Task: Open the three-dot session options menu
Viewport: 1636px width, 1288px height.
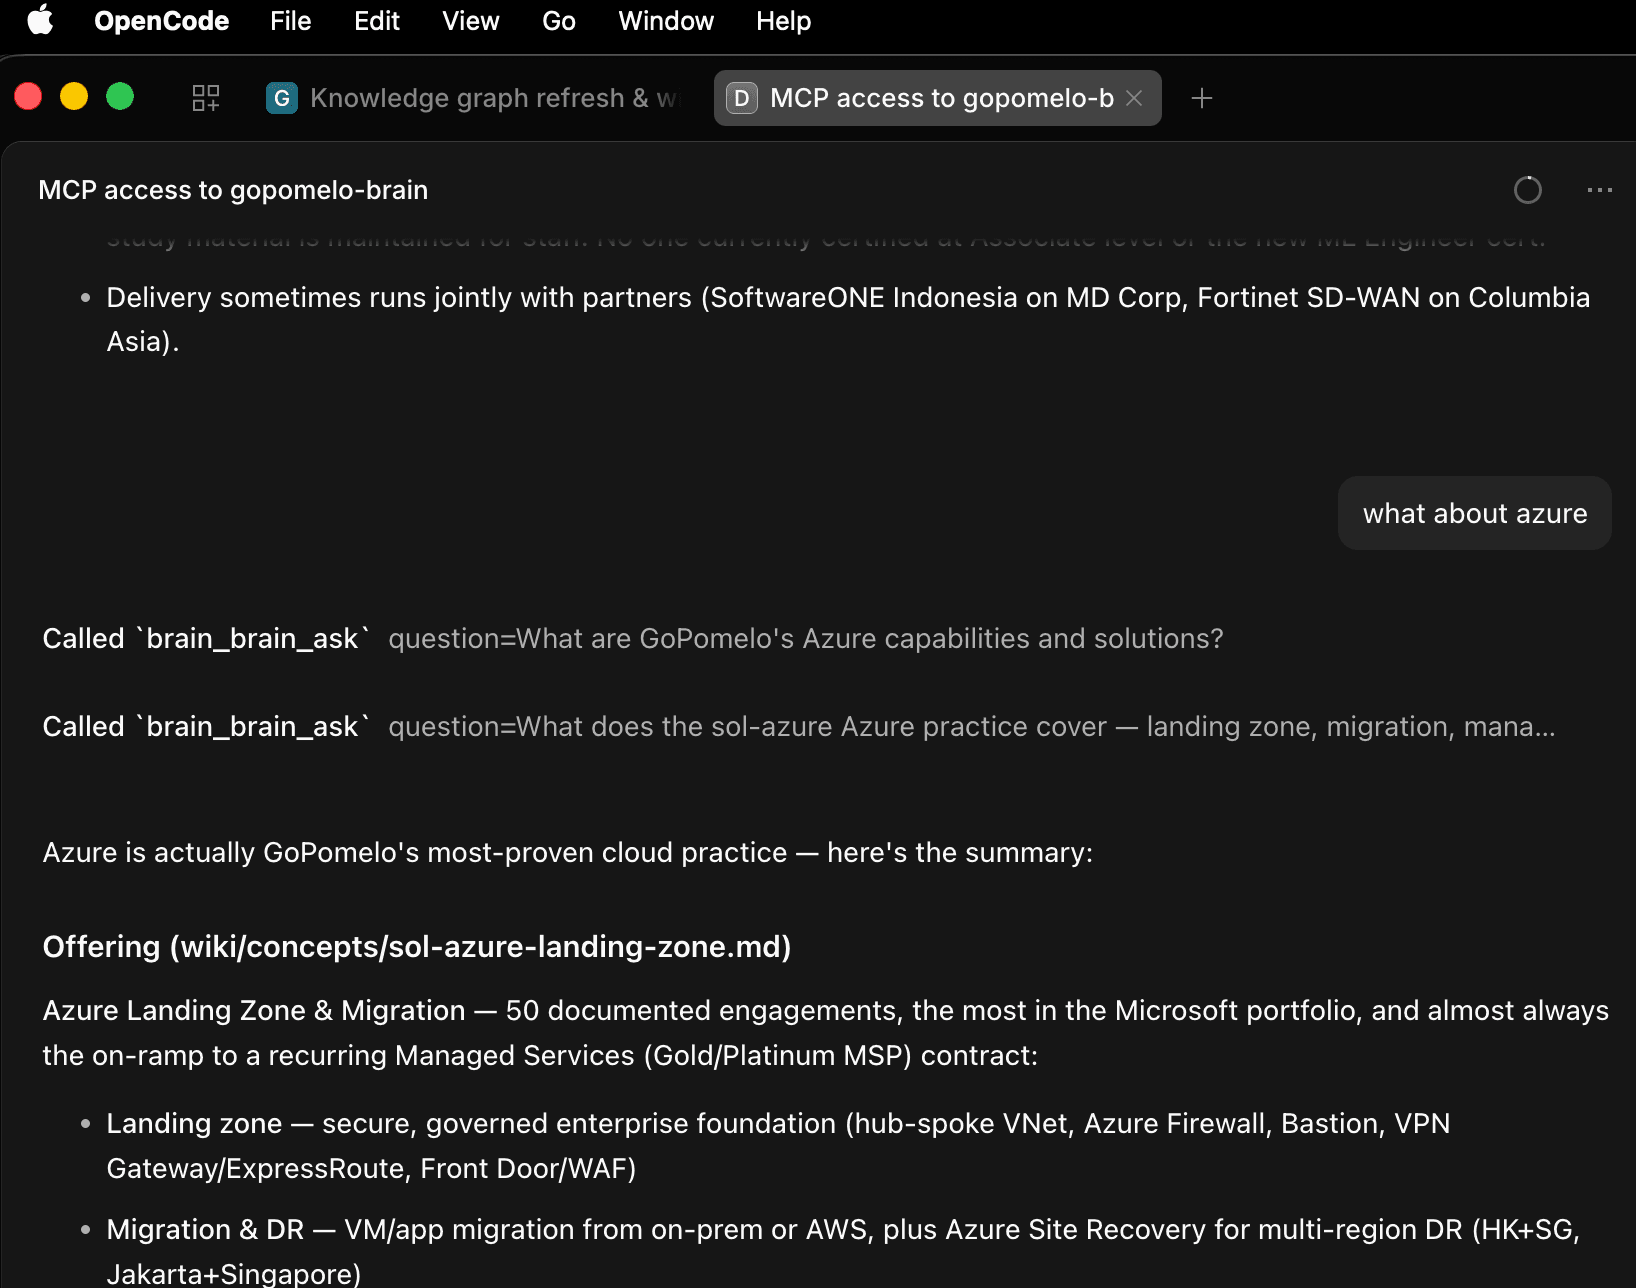Action: [1600, 190]
